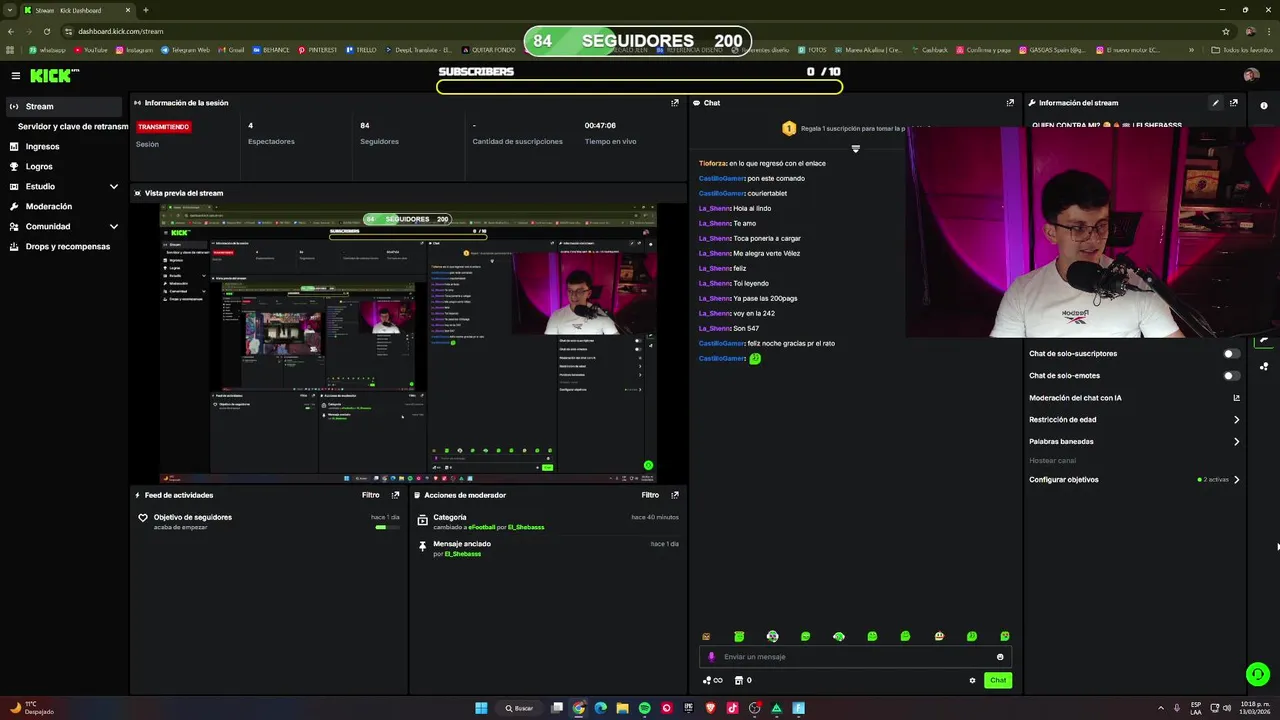Pop out the Información del stream panel
1280x720 pixels.
click(x=1234, y=103)
